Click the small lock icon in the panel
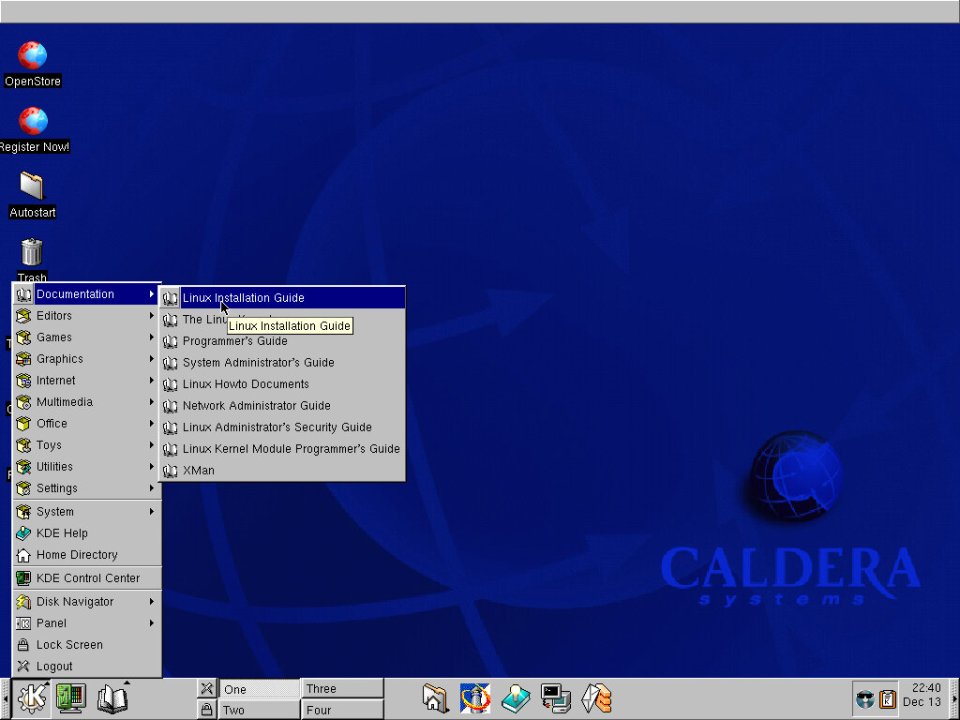The height and width of the screenshot is (720, 960). click(x=206, y=710)
